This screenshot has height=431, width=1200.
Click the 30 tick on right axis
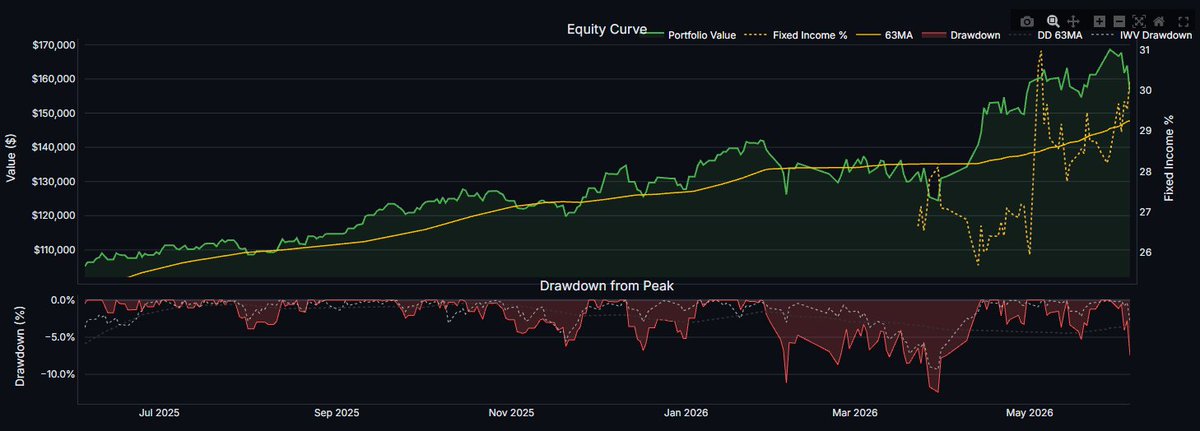[x=1146, y=90]
